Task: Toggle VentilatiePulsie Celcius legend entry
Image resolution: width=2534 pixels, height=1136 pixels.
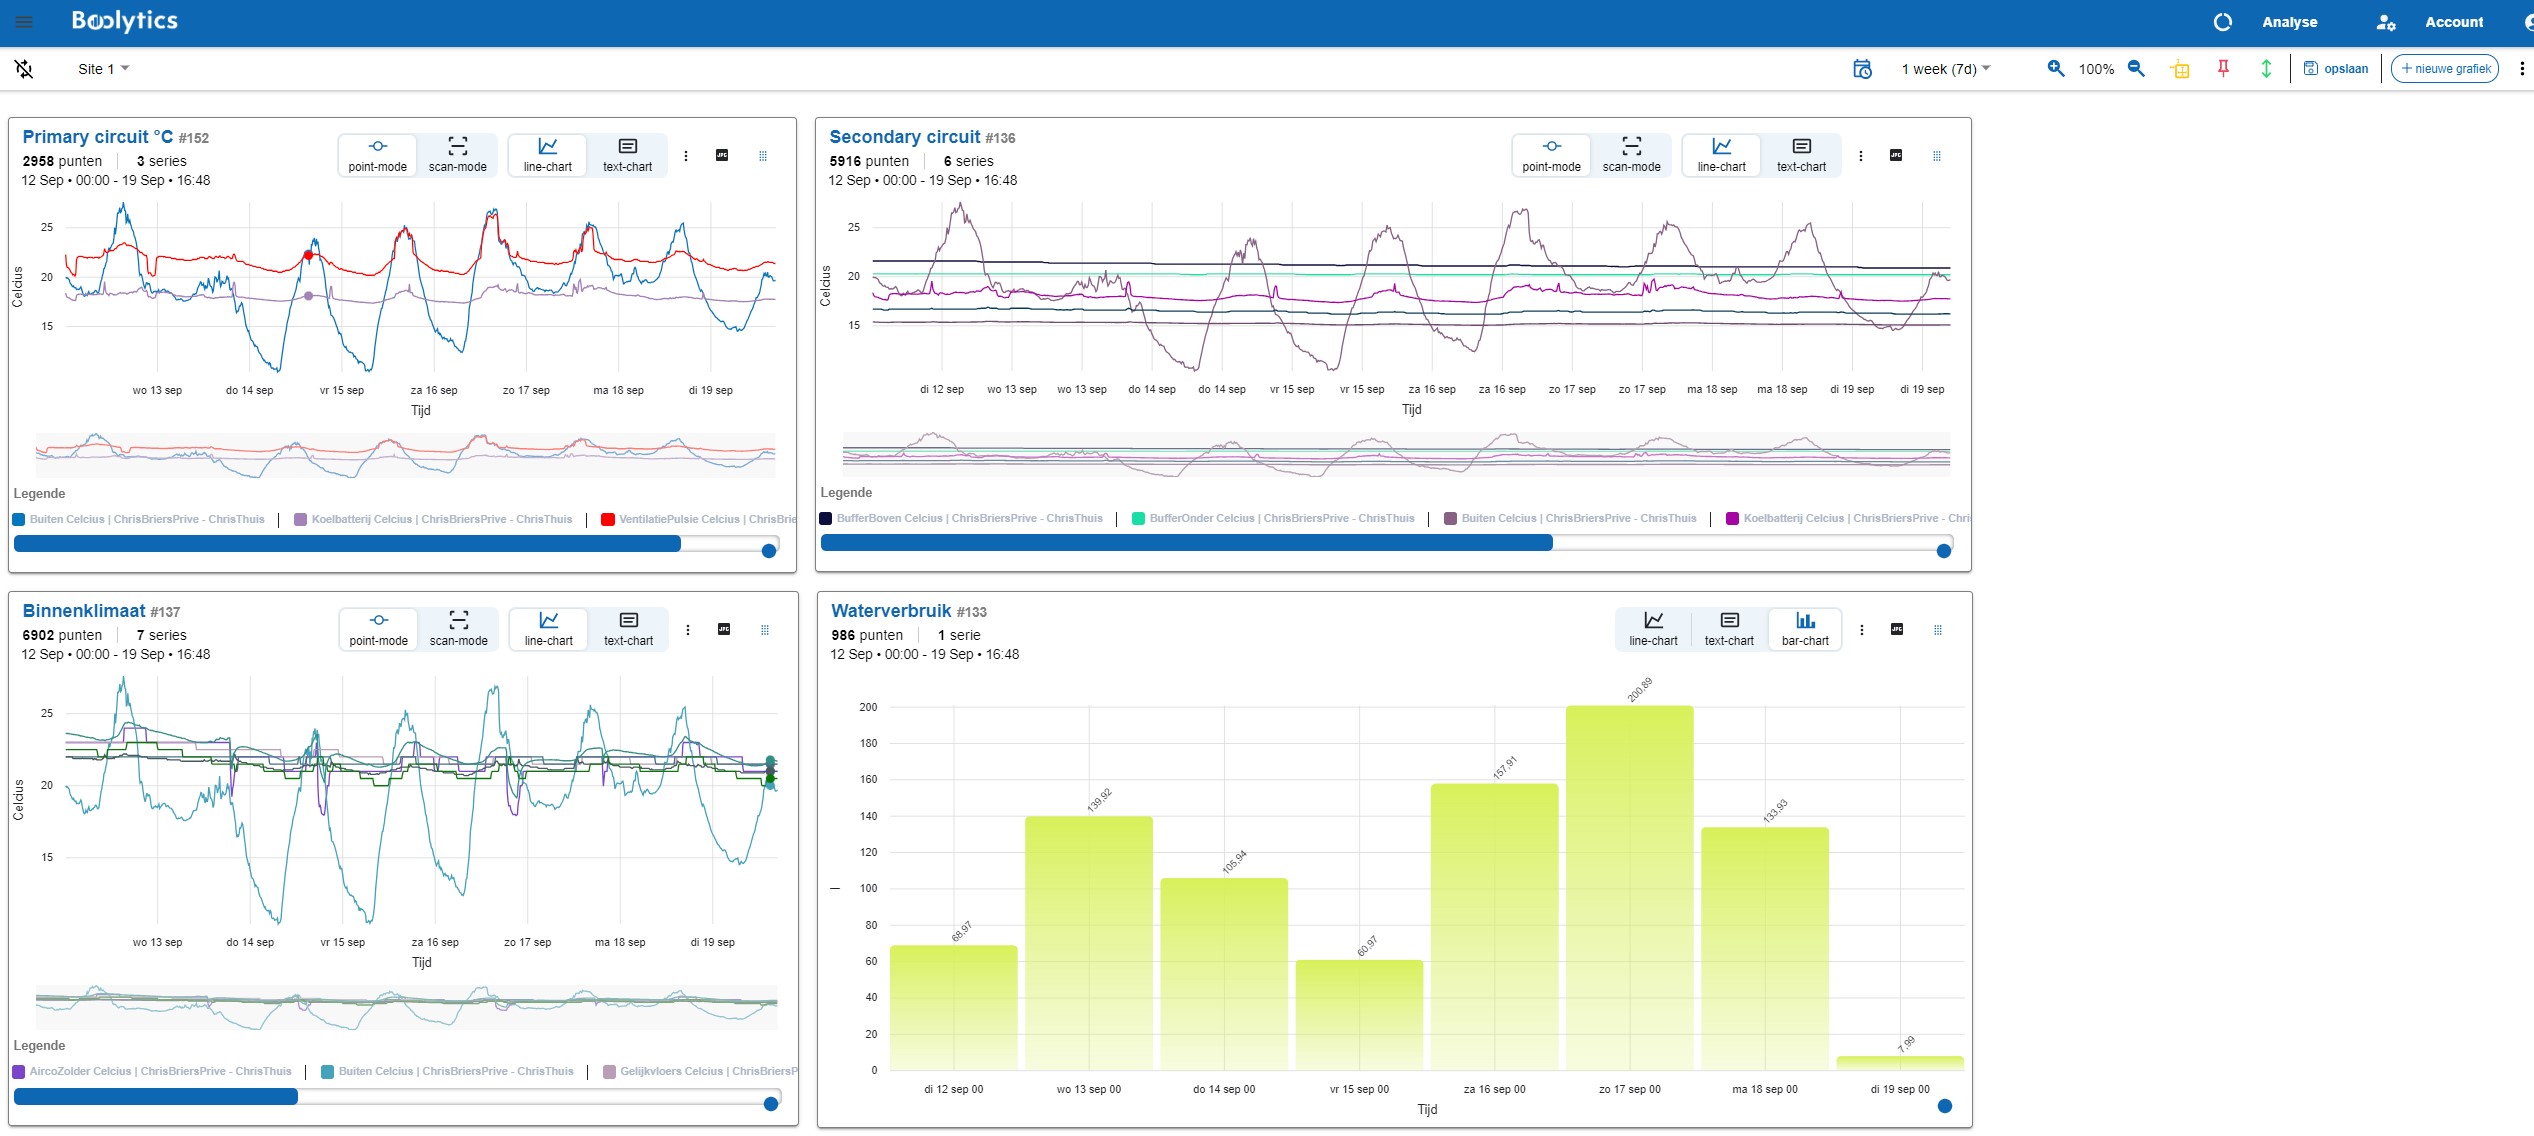Action: click(x=699, y=519)
